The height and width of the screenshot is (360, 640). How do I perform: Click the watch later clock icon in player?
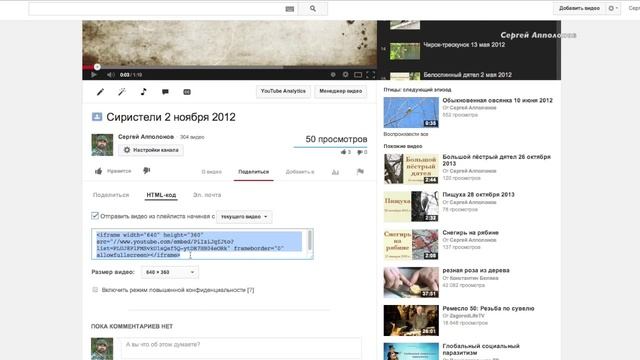pos(333,75)
